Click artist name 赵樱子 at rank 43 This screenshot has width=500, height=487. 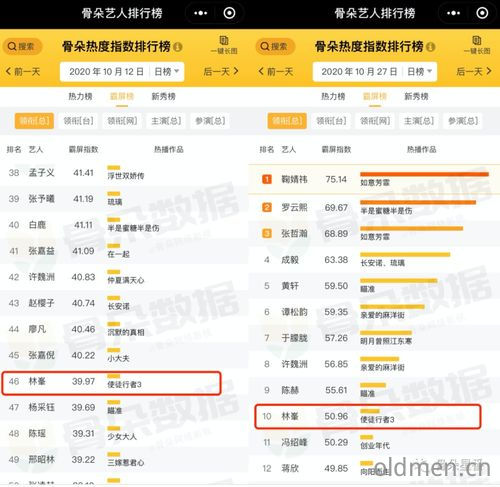click(x=41, y=303)
